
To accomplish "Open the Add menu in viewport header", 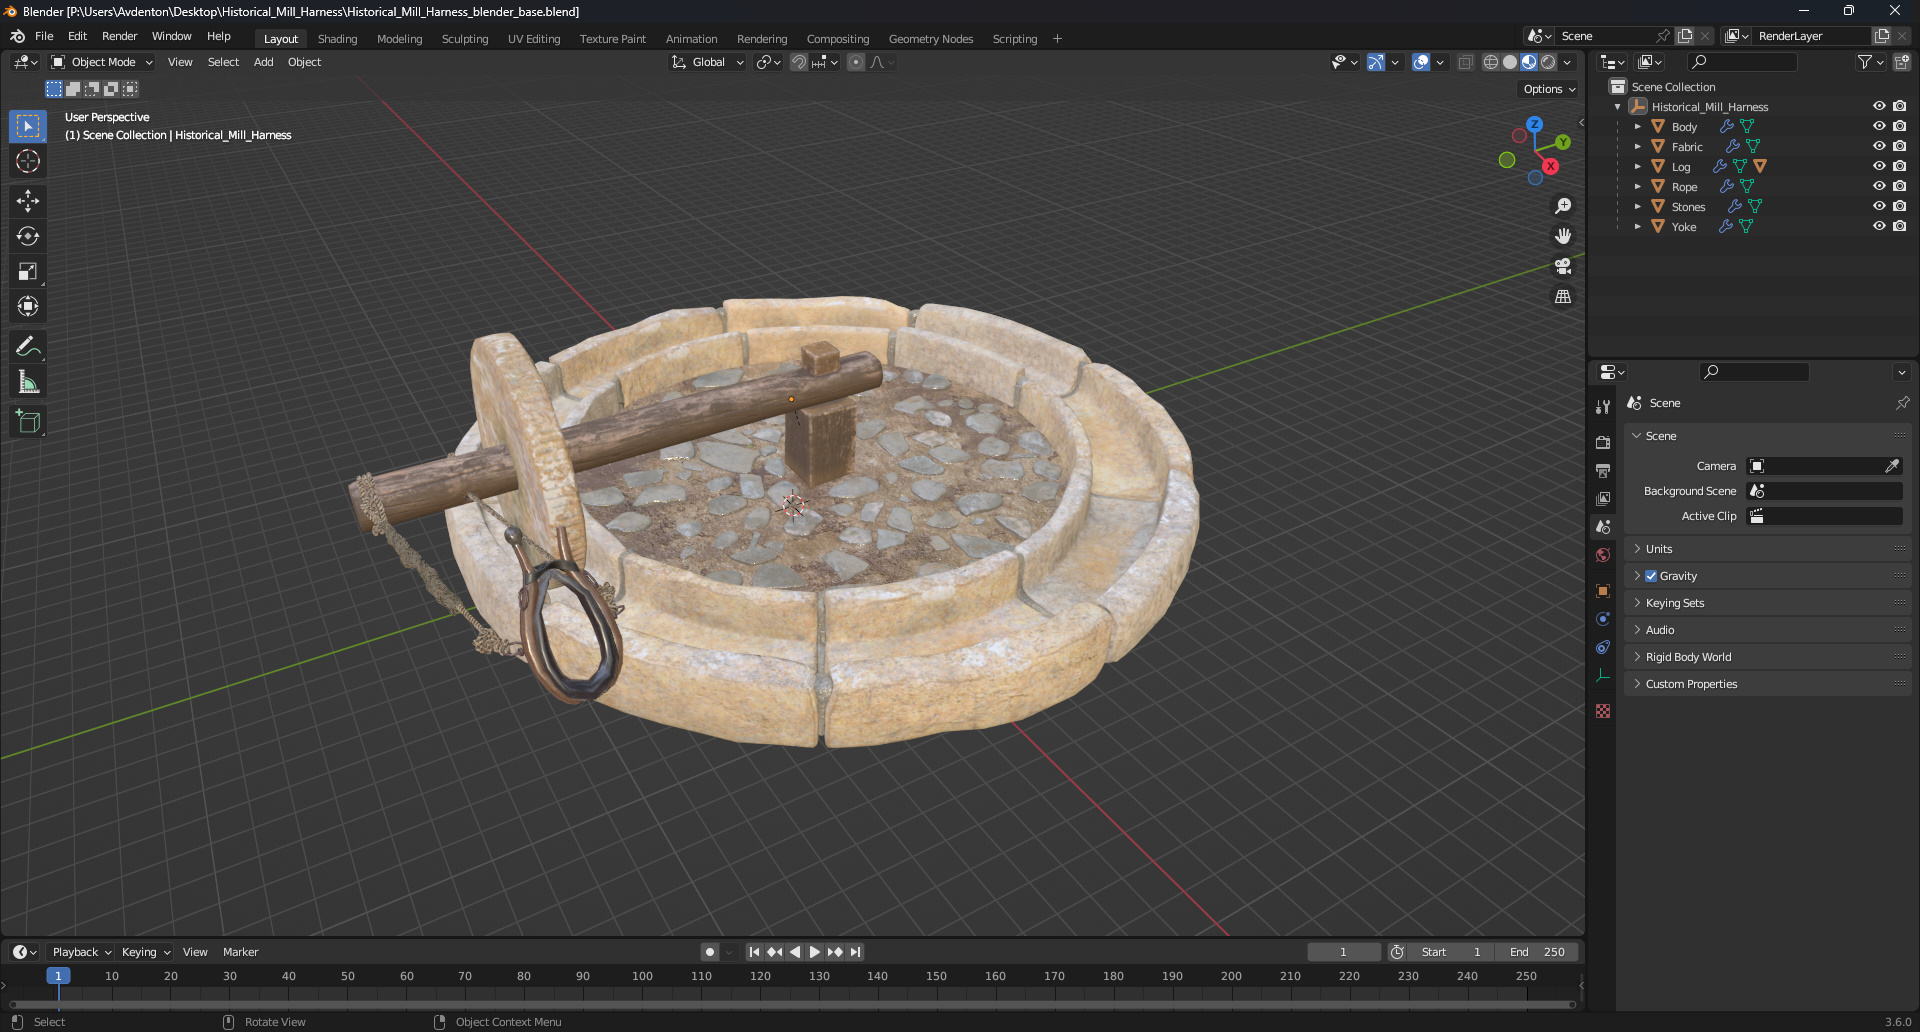I will click(263, 62).
